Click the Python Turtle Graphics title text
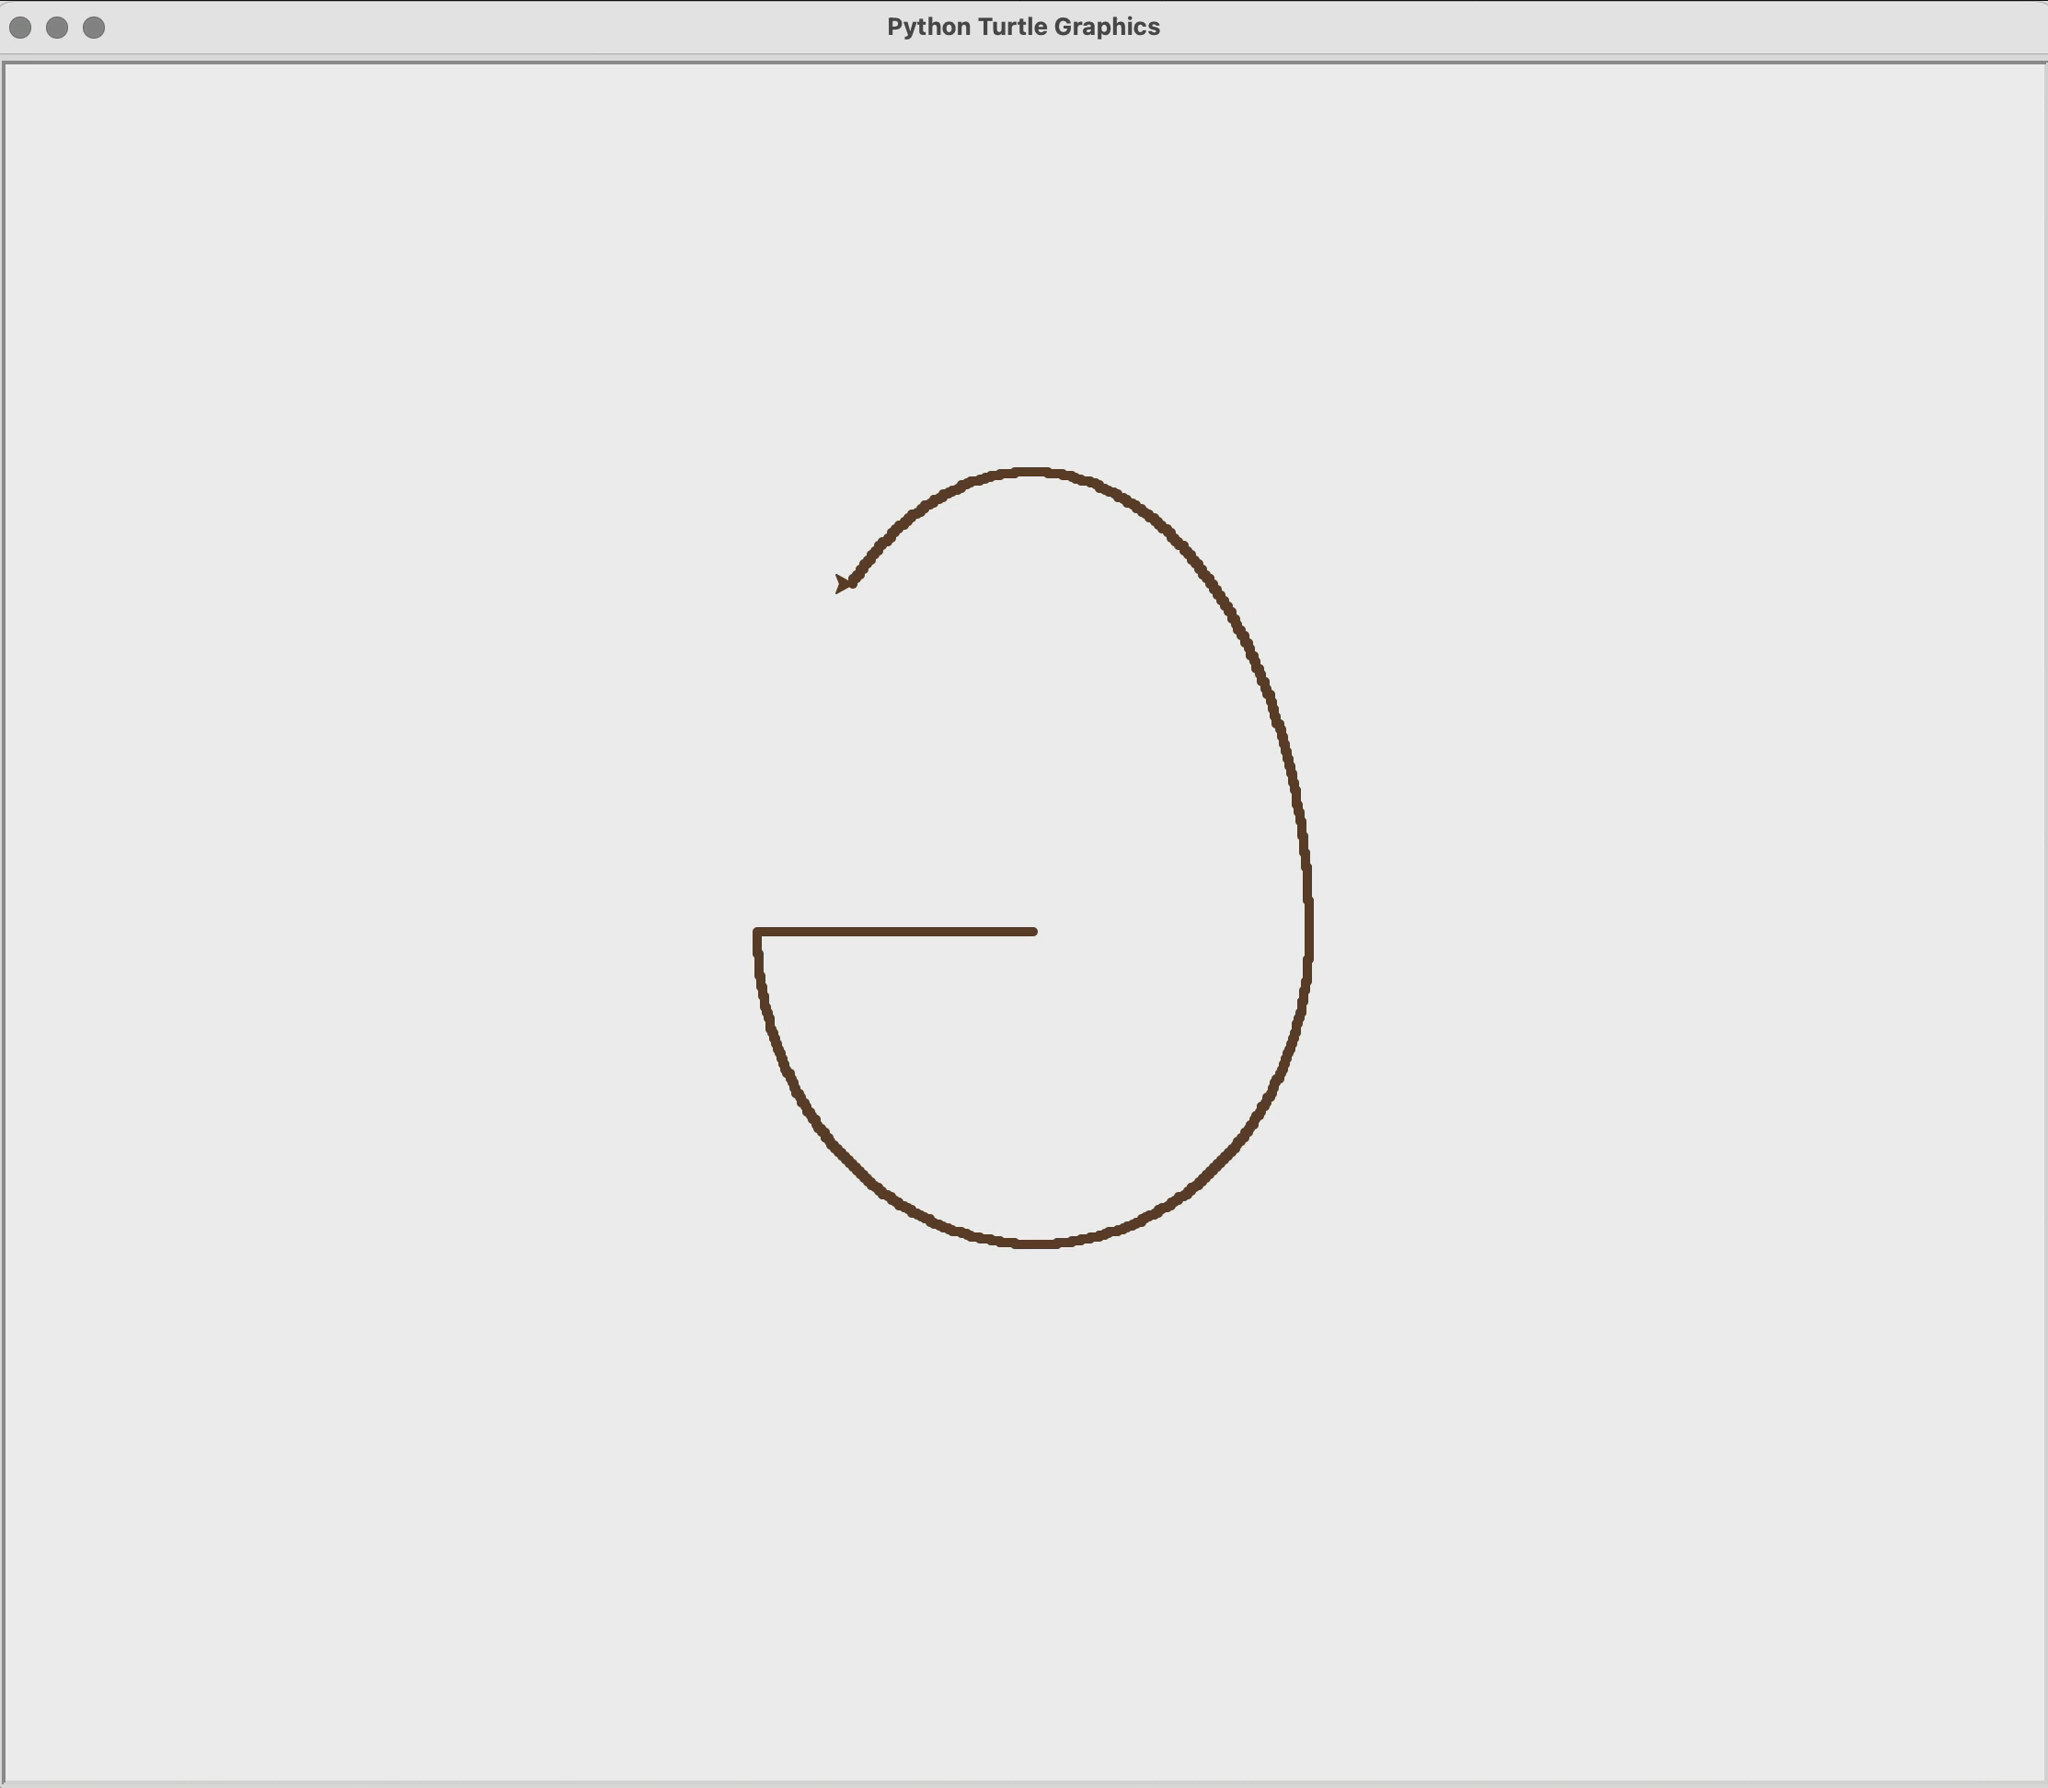The image size is (2048, 1788). [1023, 27]
